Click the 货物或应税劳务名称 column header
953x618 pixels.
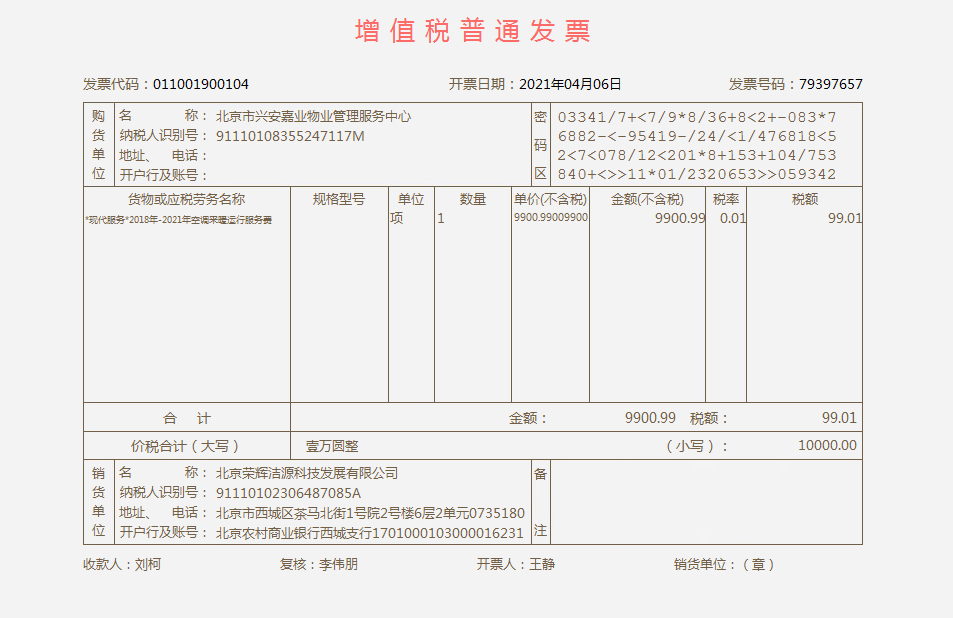coord(186,199)
